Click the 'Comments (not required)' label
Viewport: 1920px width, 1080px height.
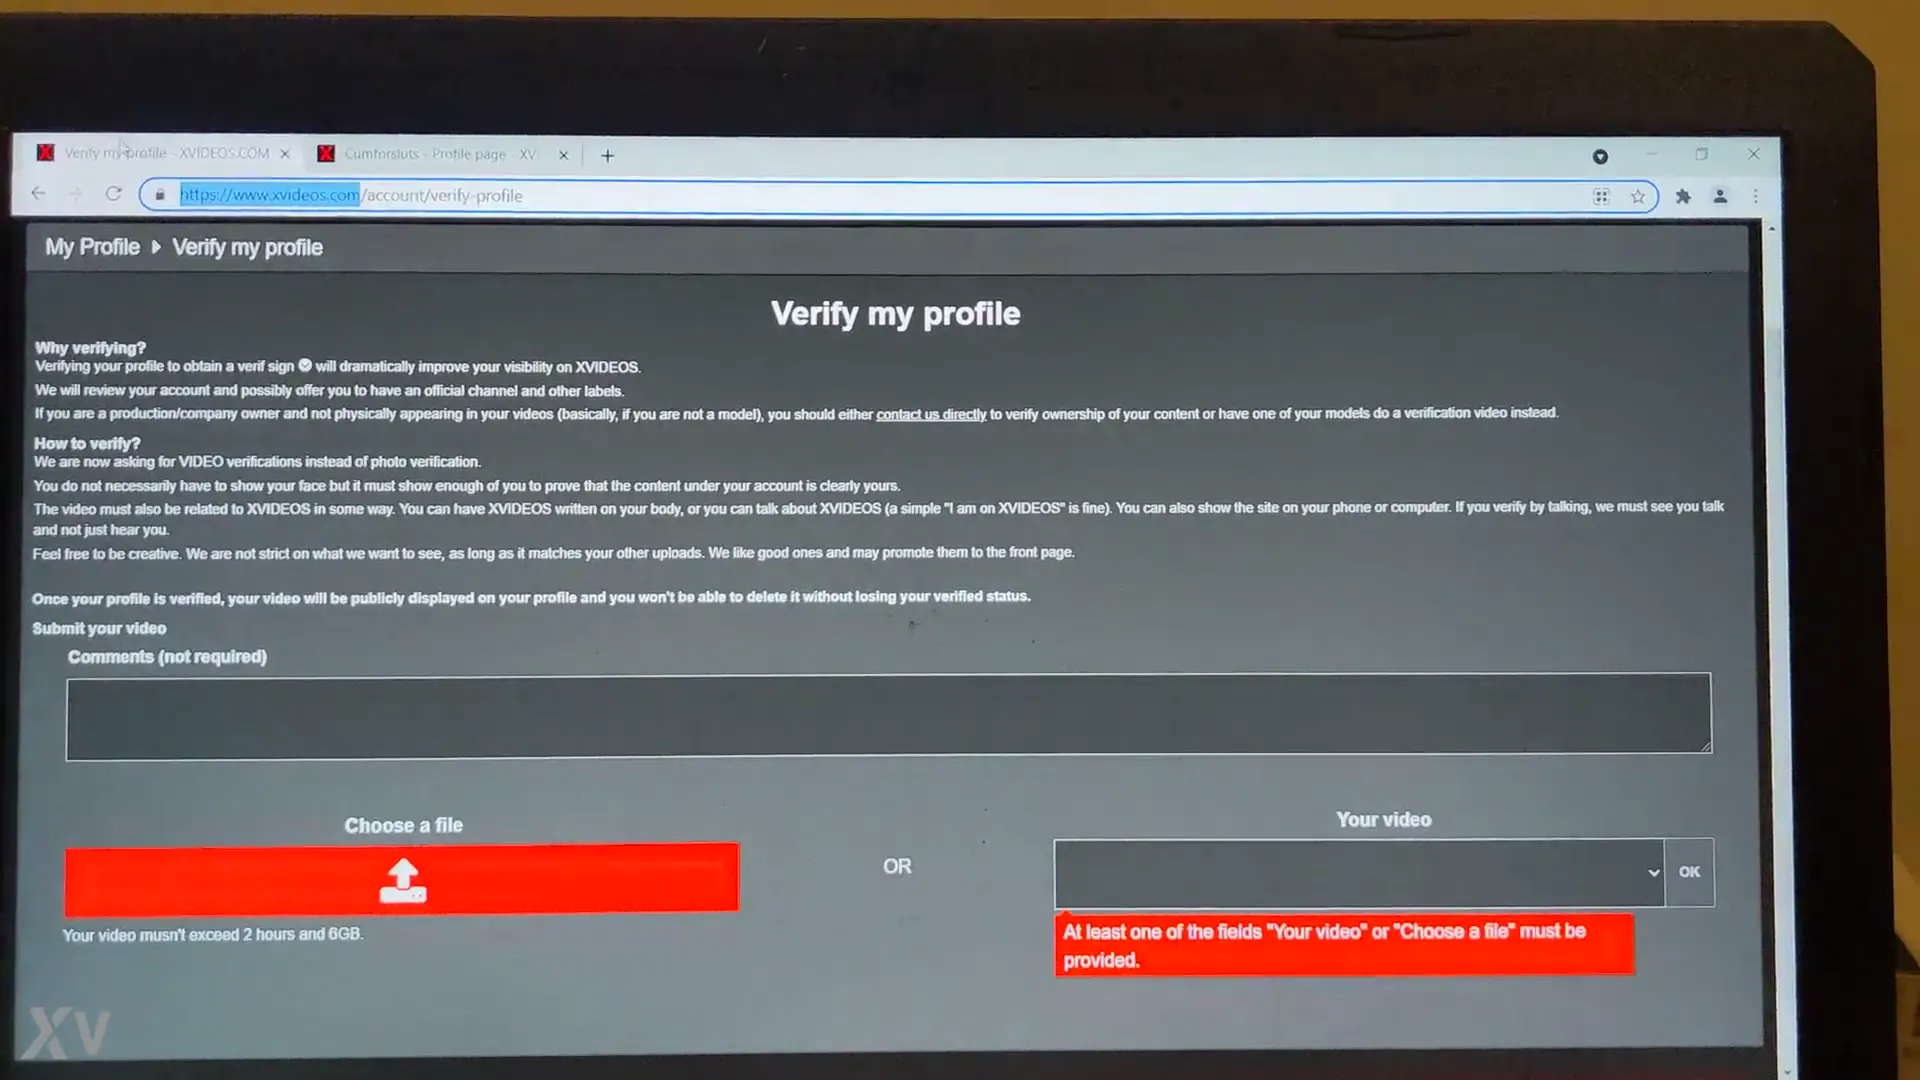167,657
